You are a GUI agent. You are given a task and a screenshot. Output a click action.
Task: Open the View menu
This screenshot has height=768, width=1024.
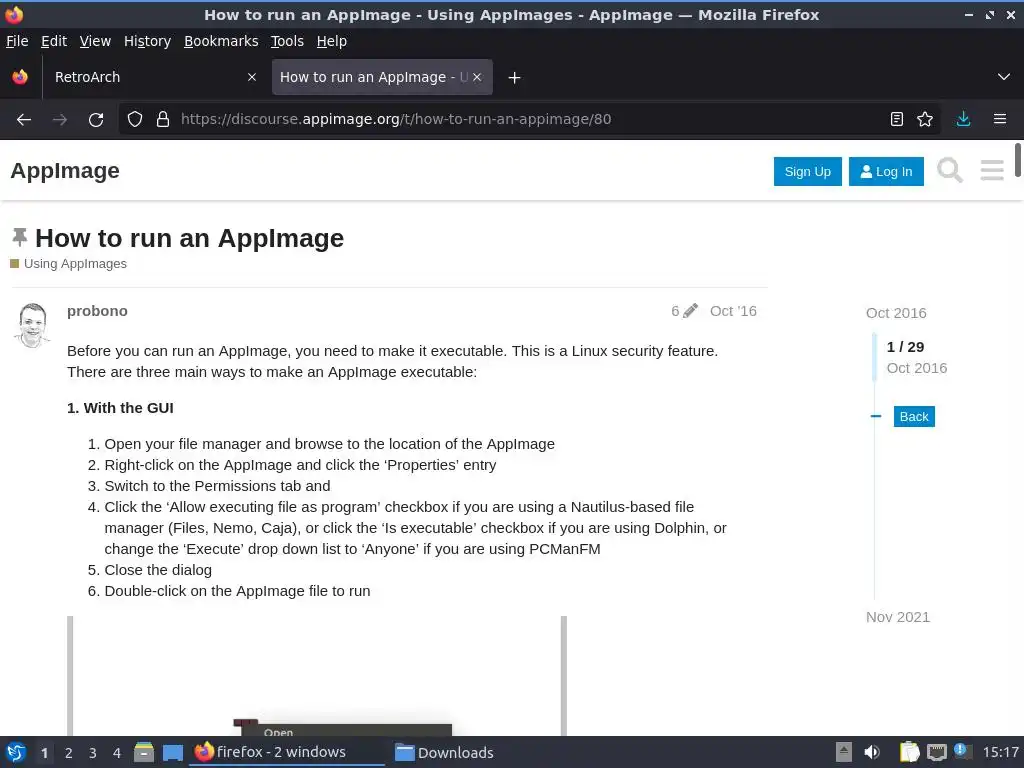pos(95,41)
